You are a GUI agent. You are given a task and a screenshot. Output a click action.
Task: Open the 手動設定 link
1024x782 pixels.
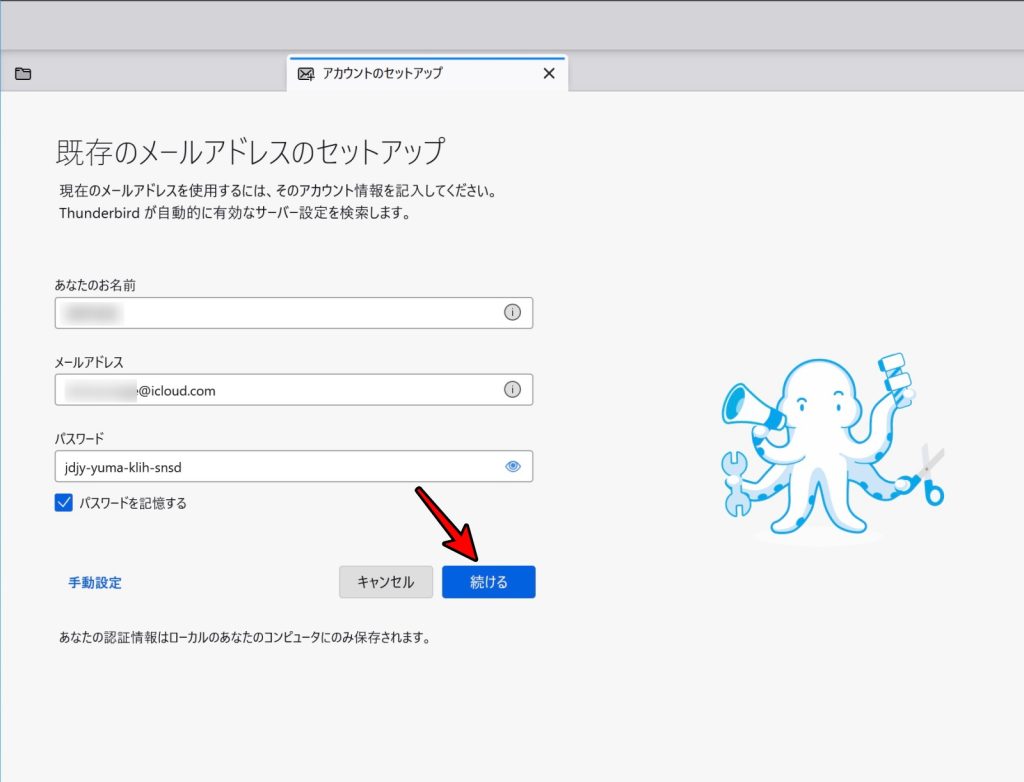point(95,582)
